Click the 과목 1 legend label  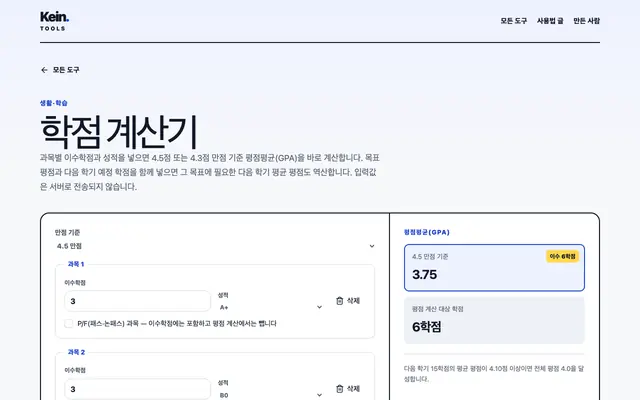tap(76, 264)
